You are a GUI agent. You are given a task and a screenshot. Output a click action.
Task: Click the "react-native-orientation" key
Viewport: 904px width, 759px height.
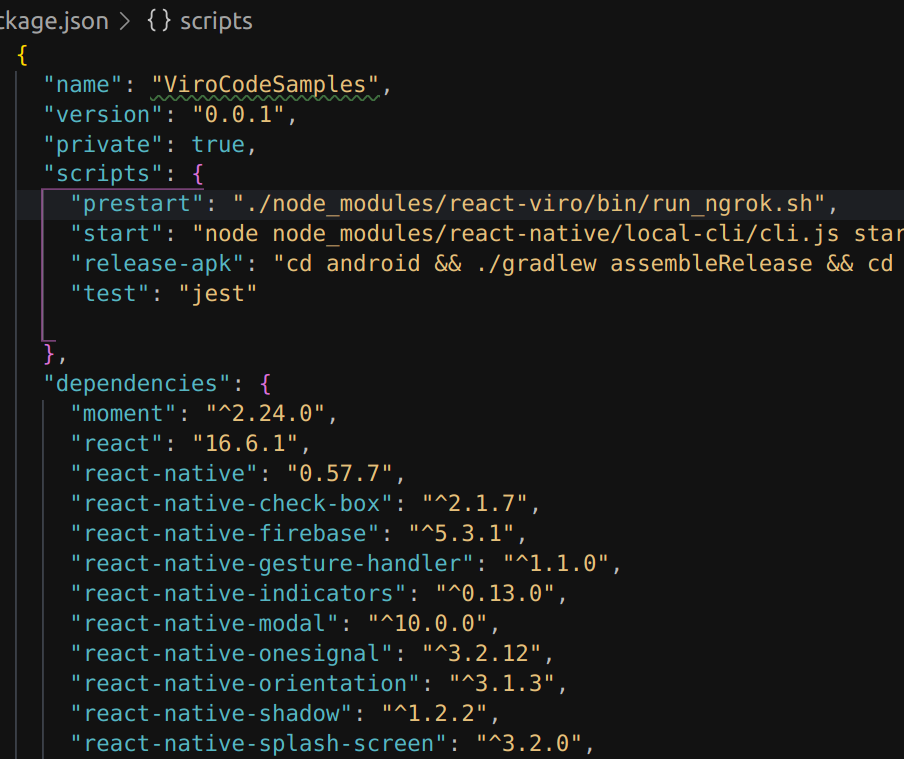(x=244, y=683)
